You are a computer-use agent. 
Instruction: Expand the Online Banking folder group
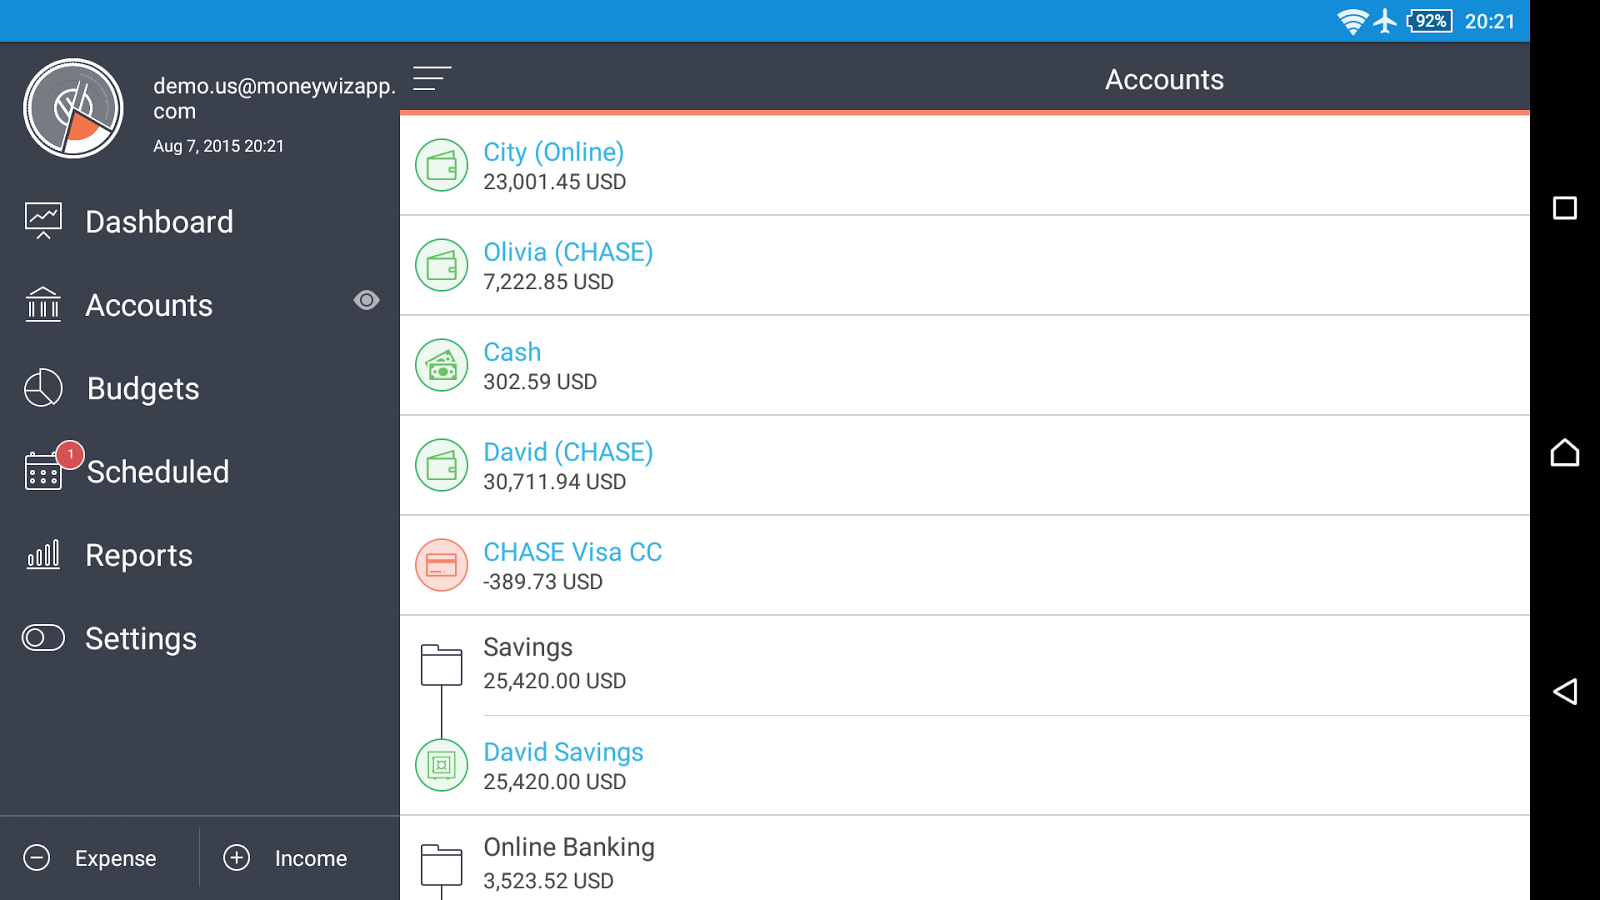point(441,865)
